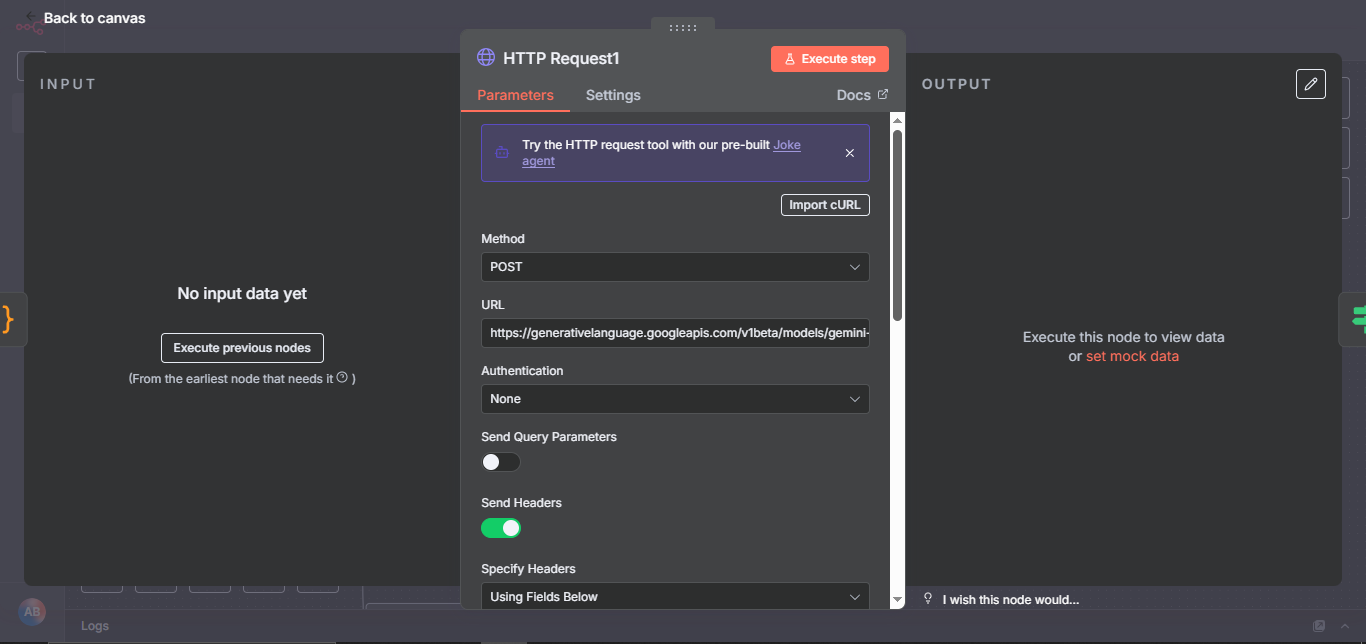Viewport: 1366px width, 644px height.
Task: Enable the Send Query Parameters toggle
Action: coord(501,462)
